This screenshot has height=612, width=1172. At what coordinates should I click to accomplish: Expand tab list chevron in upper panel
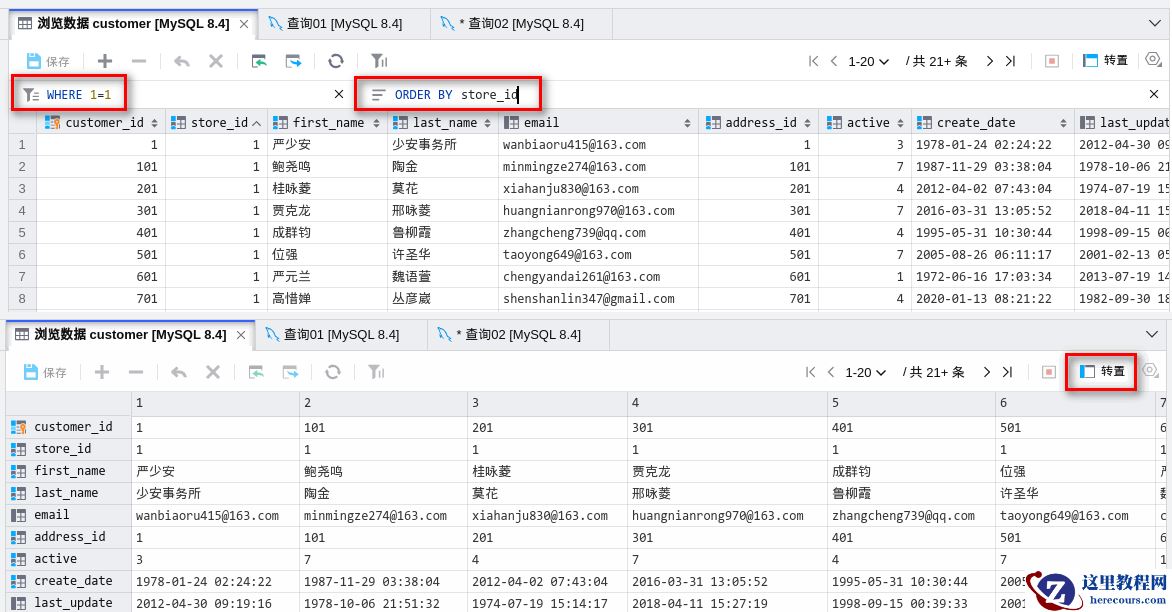[x=1154, y=24]
